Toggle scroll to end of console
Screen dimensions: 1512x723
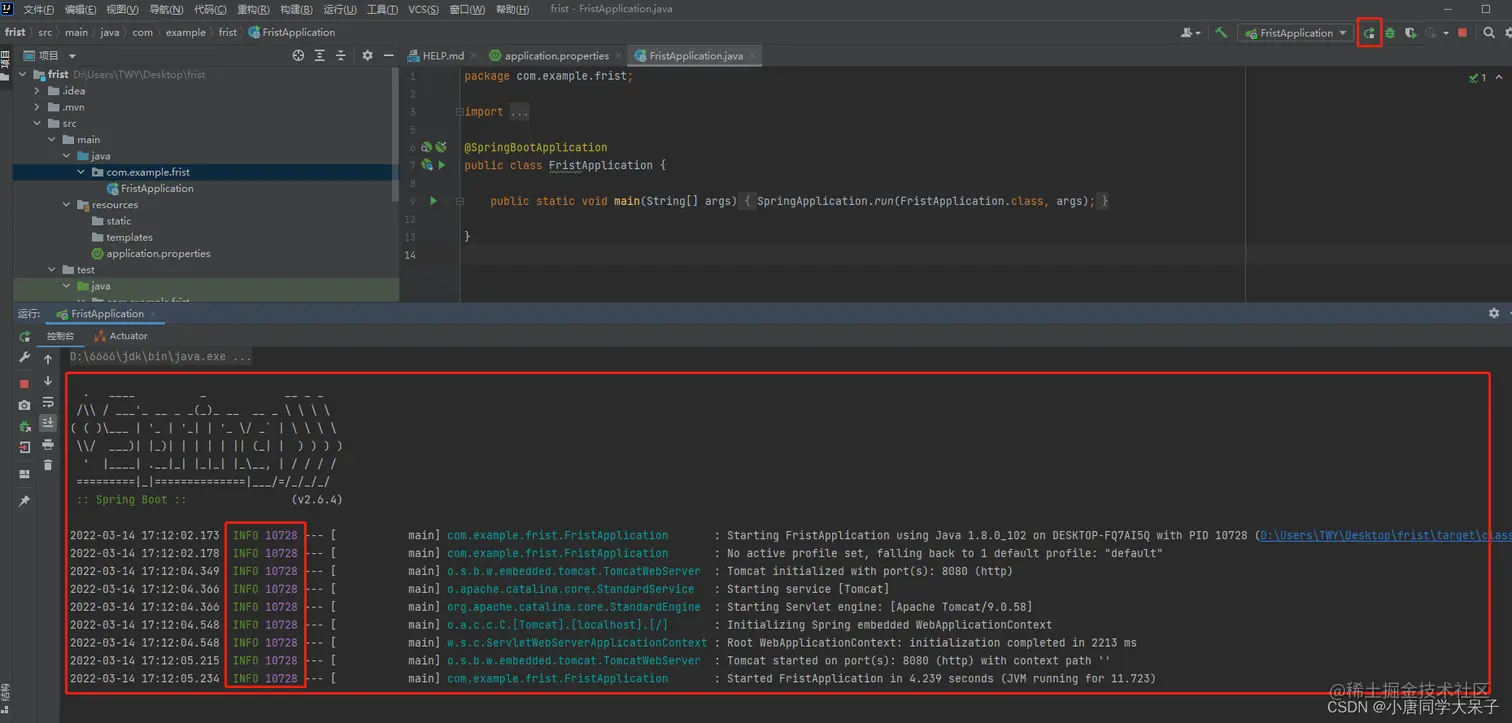48,423
